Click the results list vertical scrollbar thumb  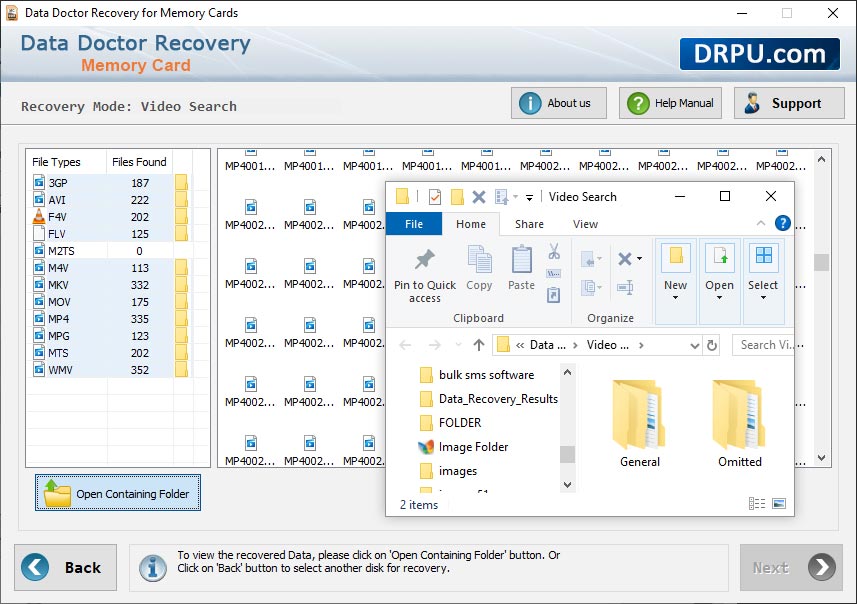click(821, 262)
